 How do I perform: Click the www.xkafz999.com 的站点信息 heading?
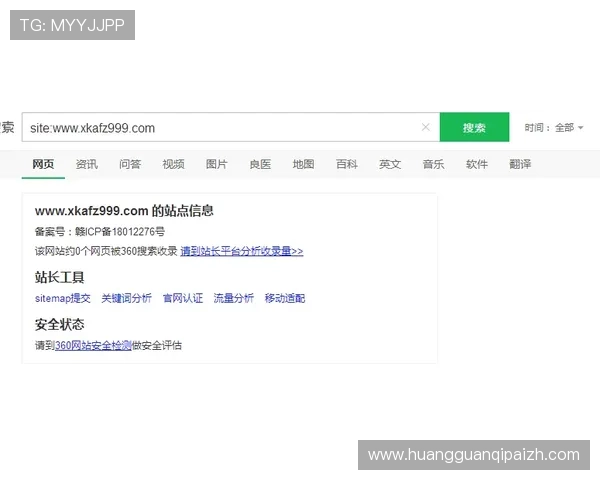point(124,211)
